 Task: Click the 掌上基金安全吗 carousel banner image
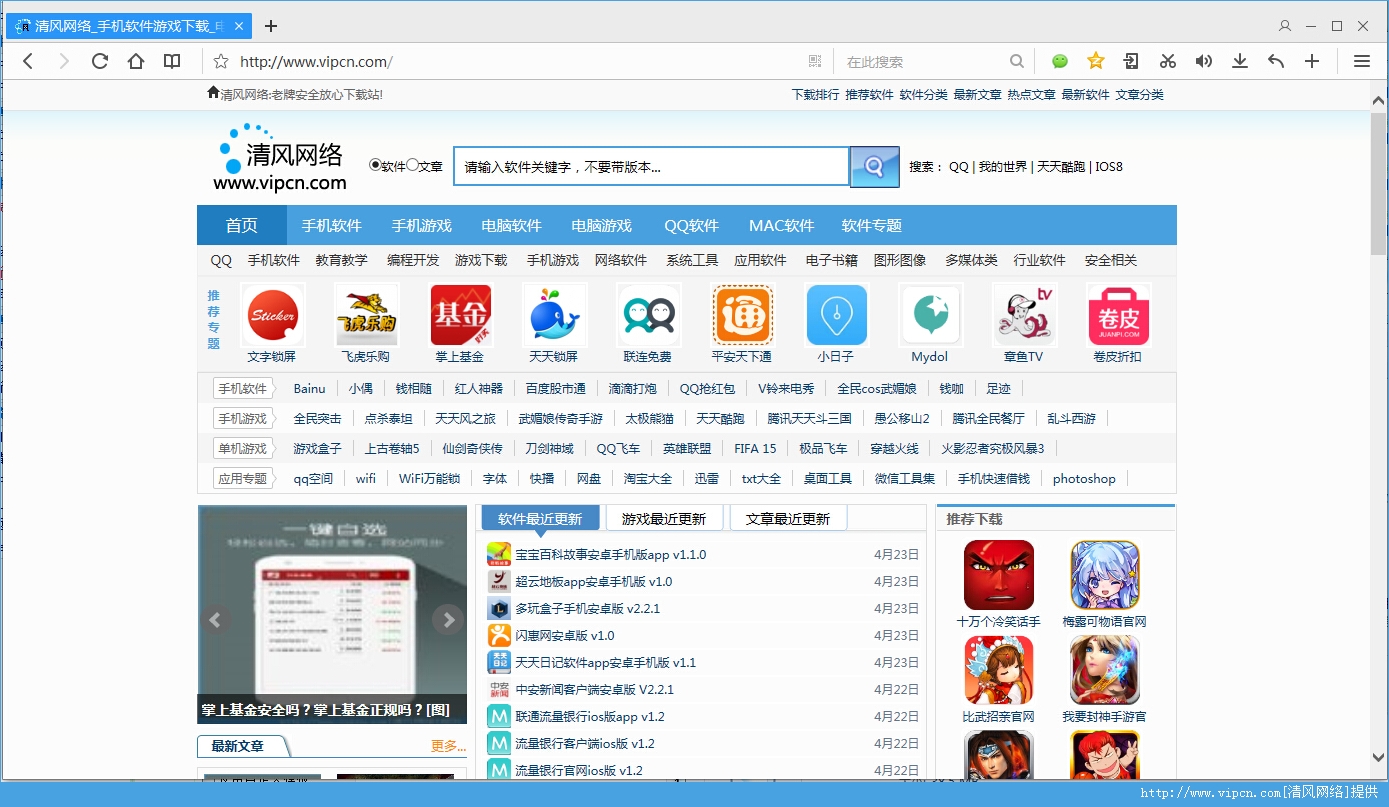coord(332,614)
